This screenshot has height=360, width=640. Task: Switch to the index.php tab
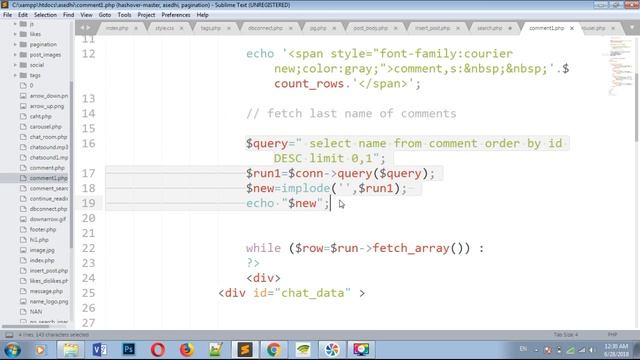click(x=117, y=28)
